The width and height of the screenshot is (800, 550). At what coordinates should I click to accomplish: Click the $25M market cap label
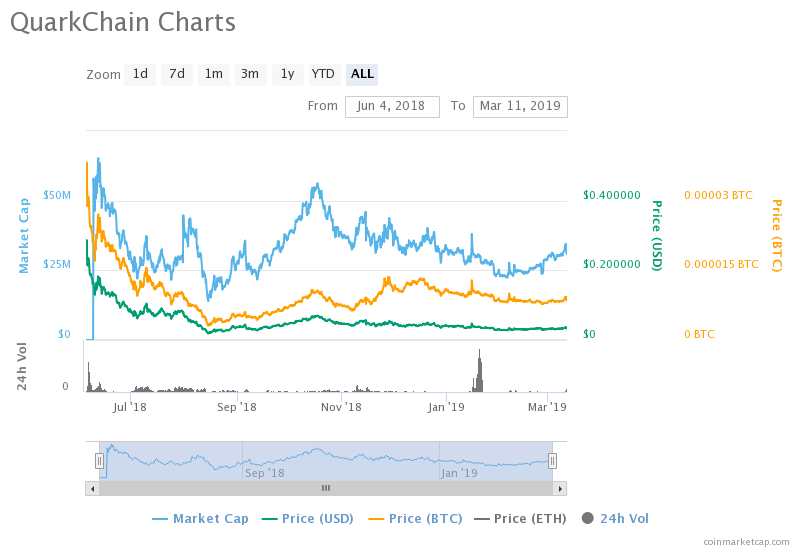tap(57, 264)
